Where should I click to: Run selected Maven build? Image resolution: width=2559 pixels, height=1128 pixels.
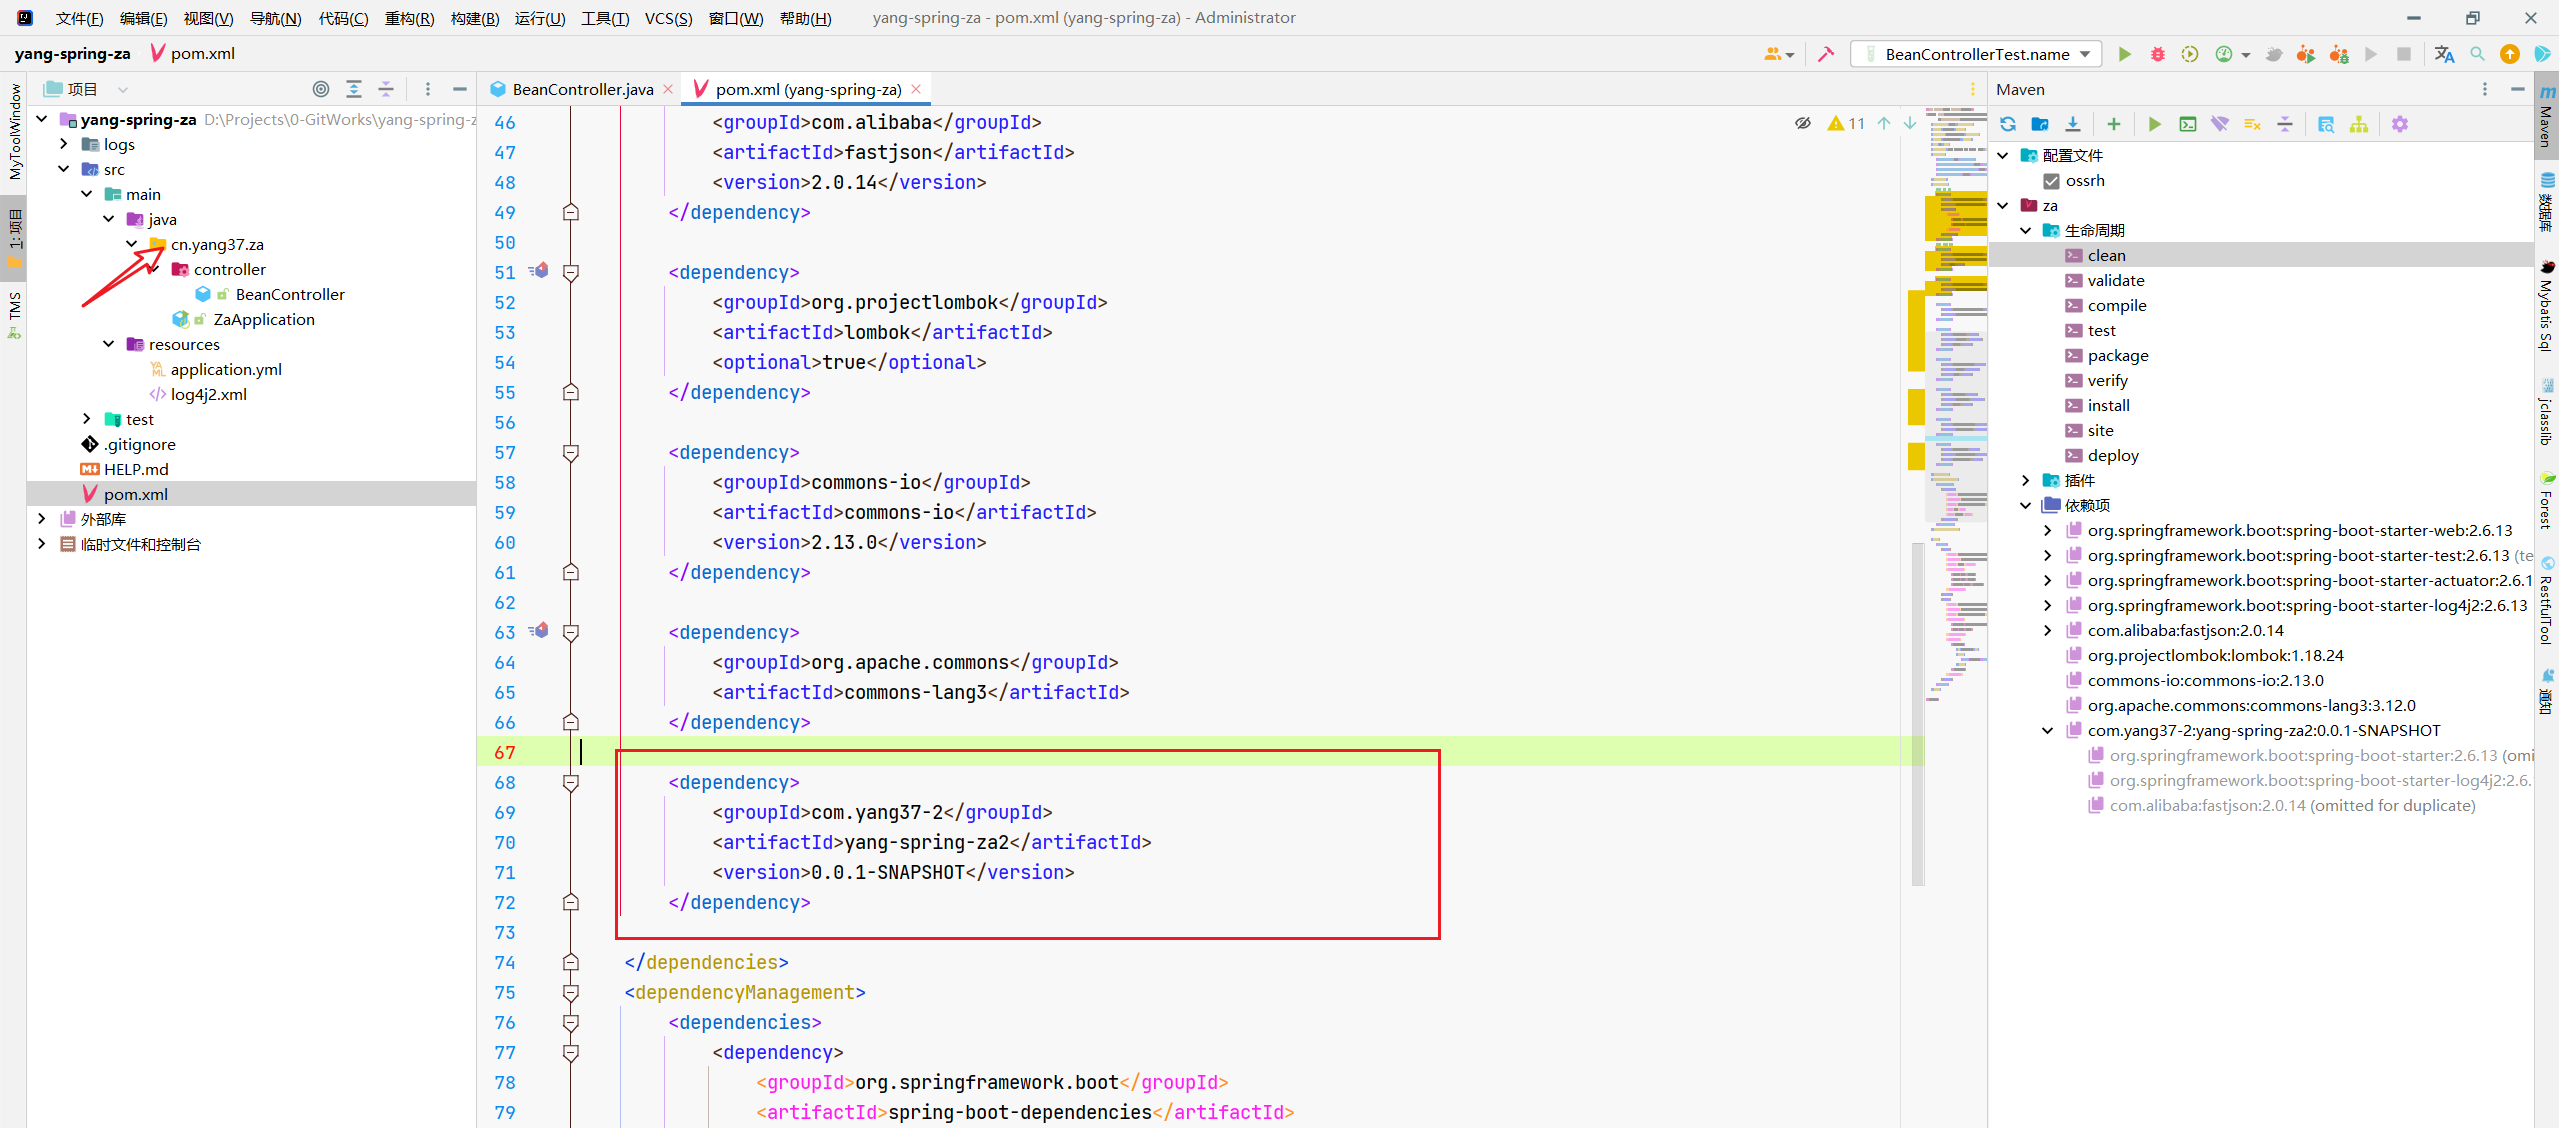tap(2155, 124)
